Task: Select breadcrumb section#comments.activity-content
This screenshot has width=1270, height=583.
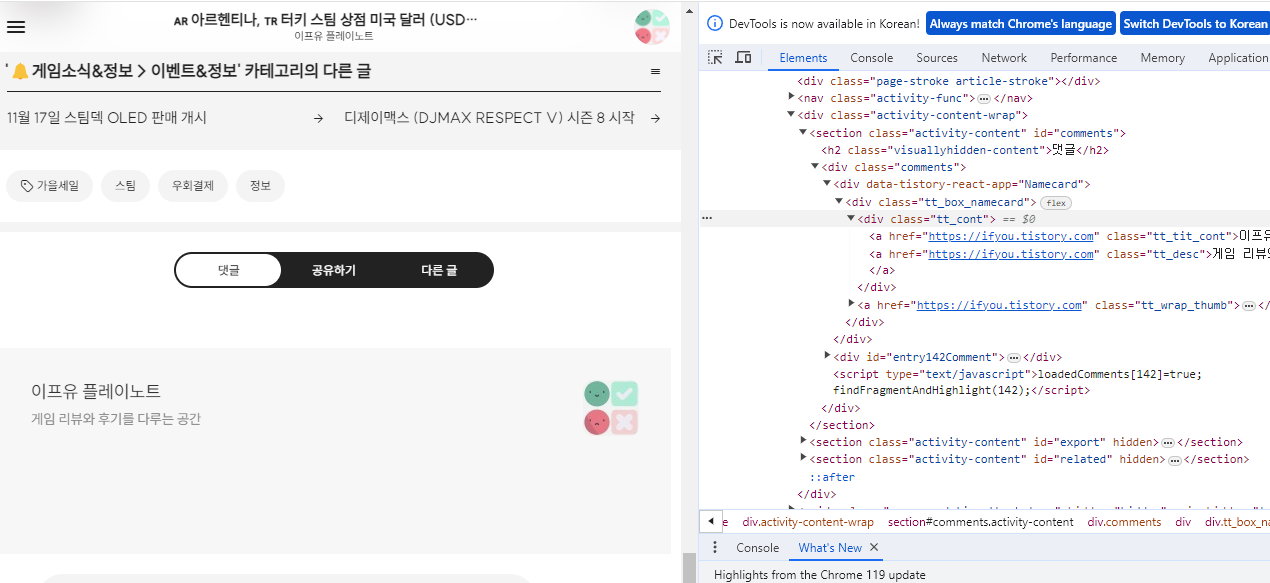Action: [980, 522]
